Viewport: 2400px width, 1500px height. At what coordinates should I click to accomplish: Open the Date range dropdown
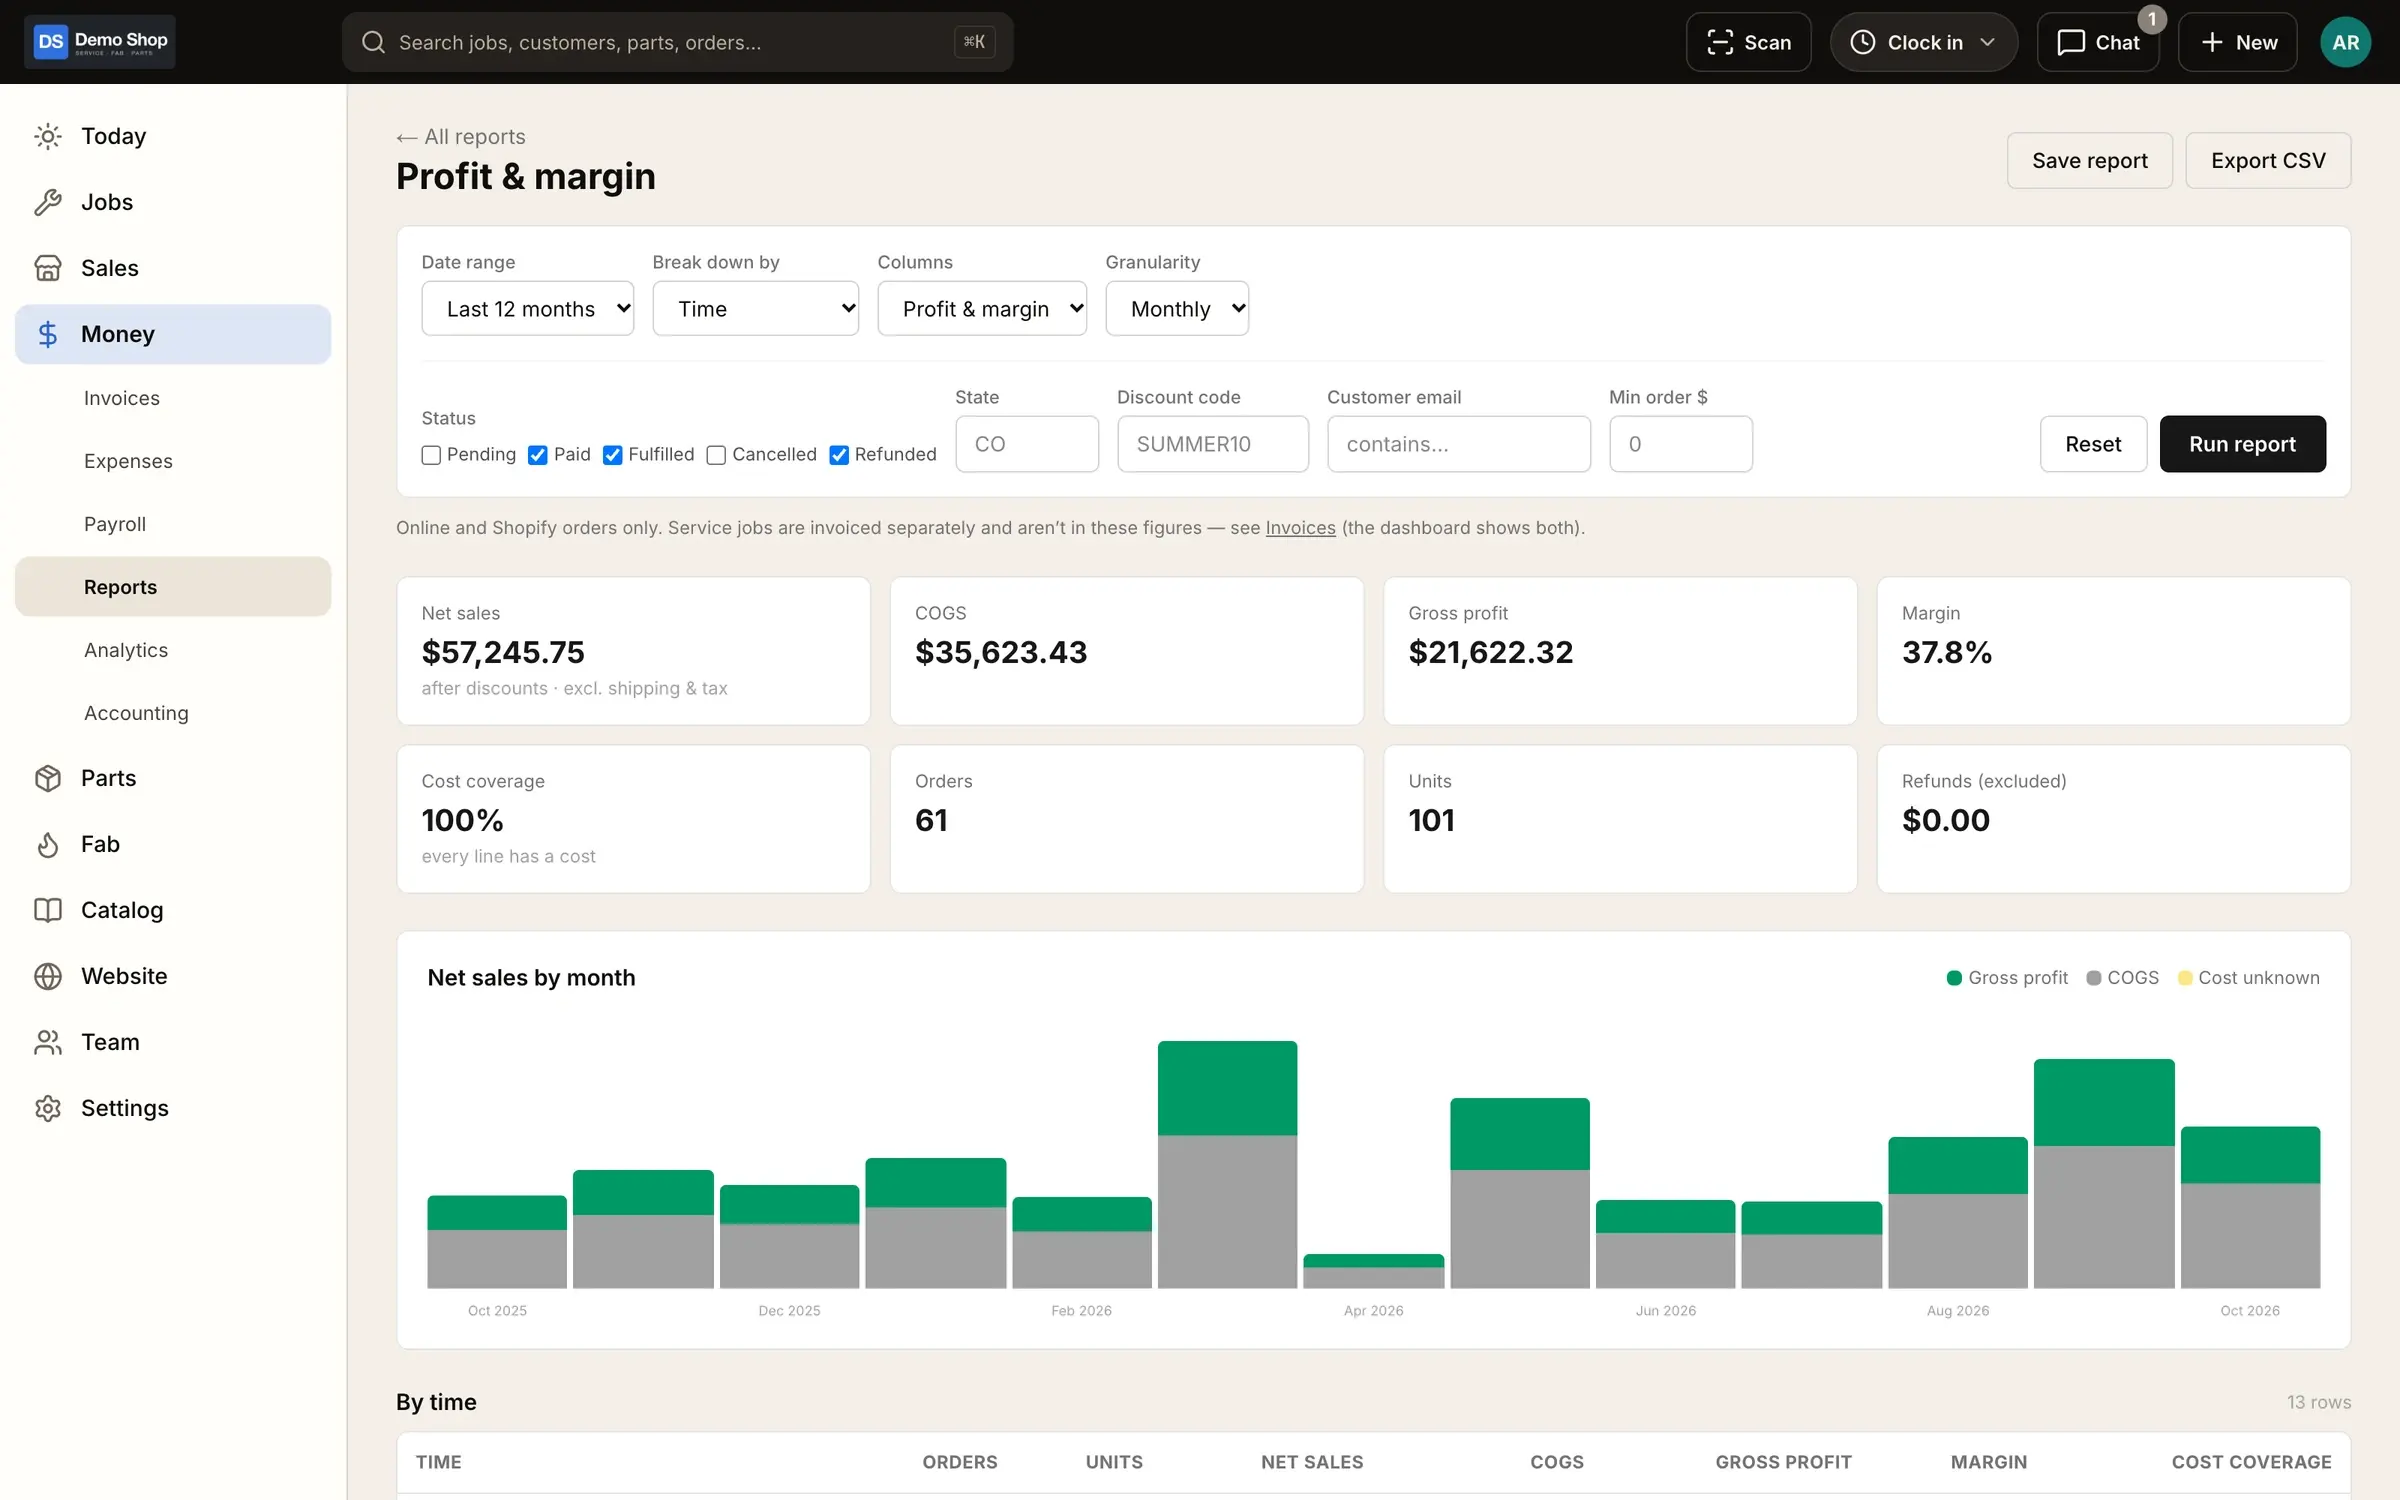pyautogui.click(x=528, y=308)
